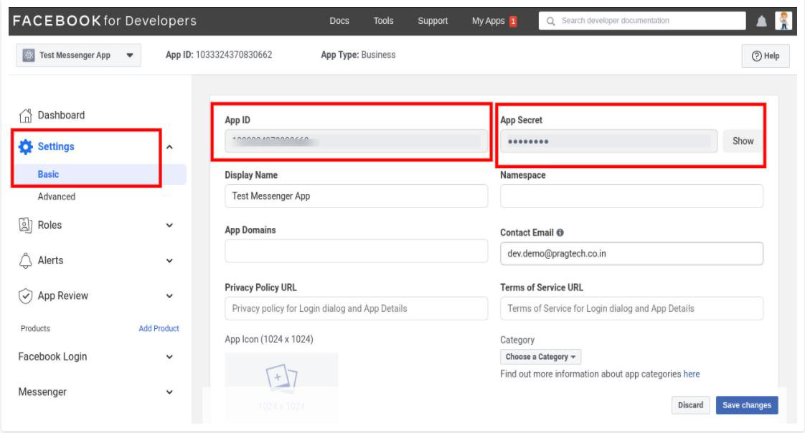Expand the Facebook Login product chevron
805x433 pixels.
(169, 356)
